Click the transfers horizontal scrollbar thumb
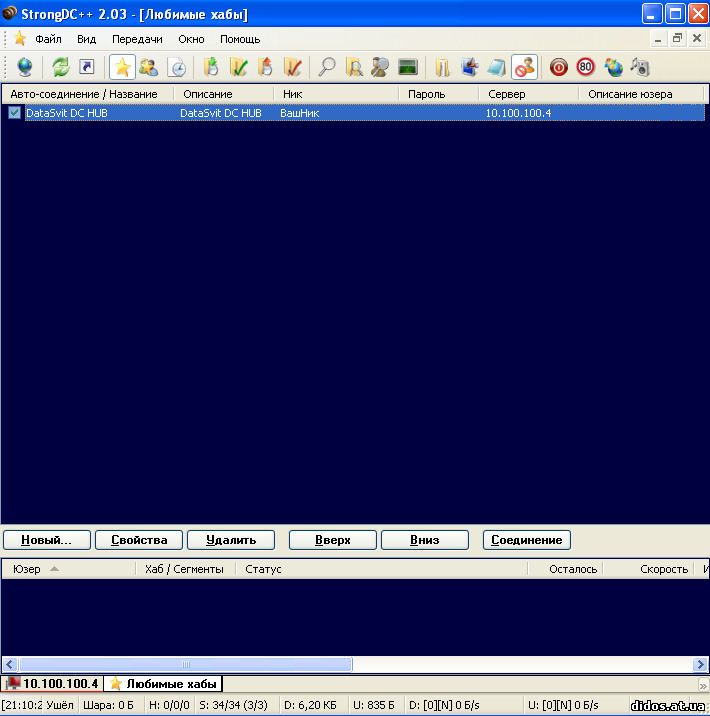The image size is (710, 716). (x=186, y=664)
